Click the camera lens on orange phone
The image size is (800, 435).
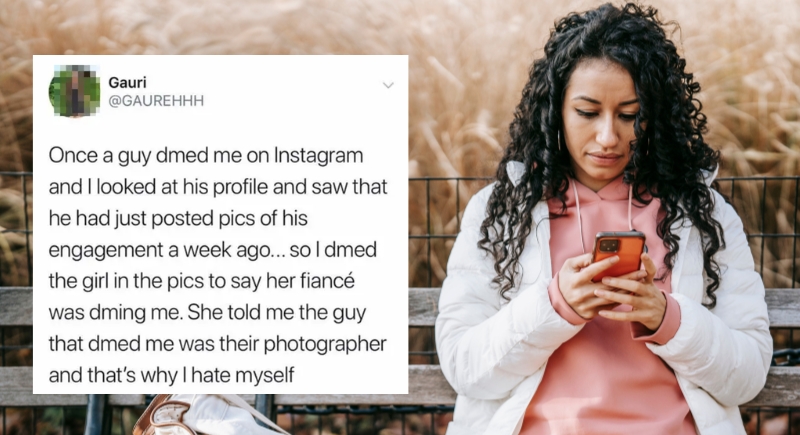609,246
